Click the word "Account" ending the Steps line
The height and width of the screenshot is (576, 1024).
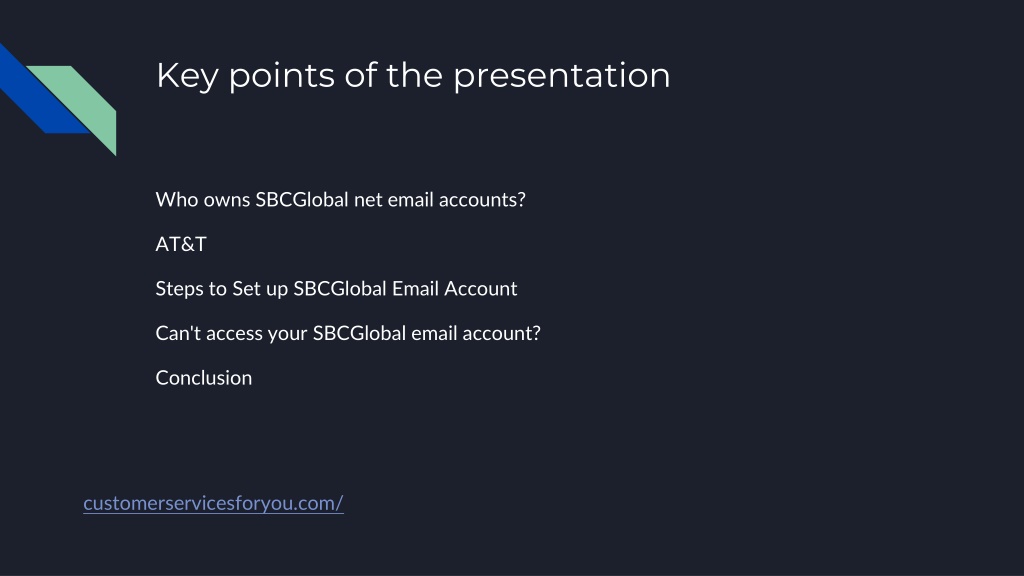click(x=481, y=289)
